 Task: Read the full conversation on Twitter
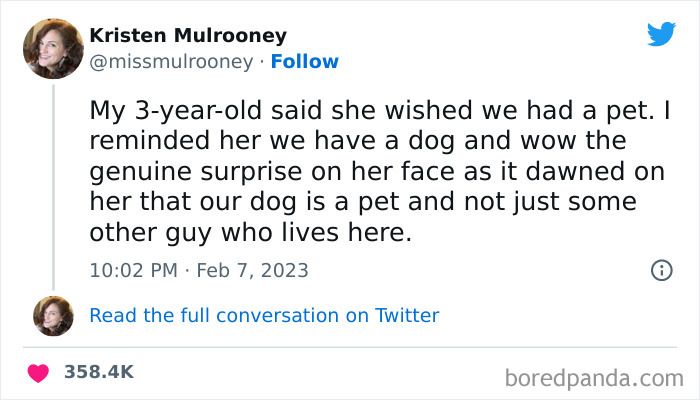click(x=264, y=316)
